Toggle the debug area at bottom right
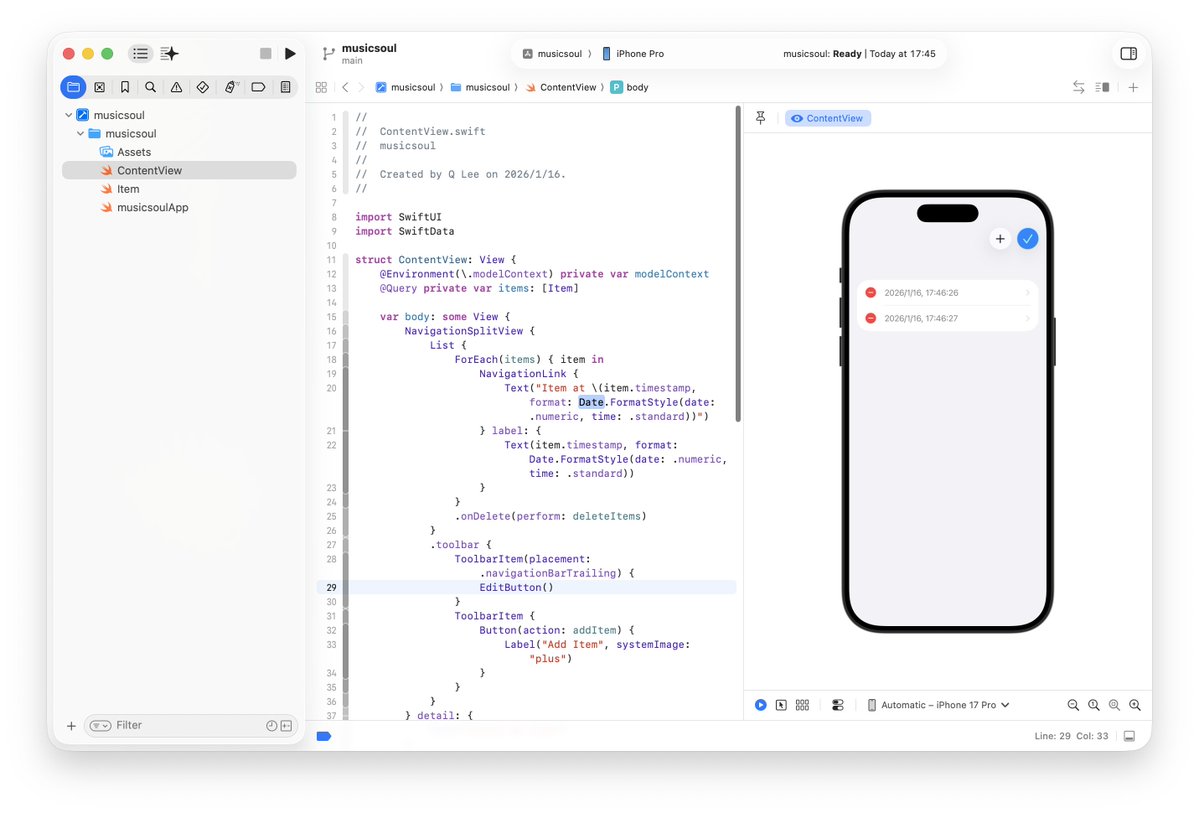Screen dimensions: 1199x813 coord(1129,736)
